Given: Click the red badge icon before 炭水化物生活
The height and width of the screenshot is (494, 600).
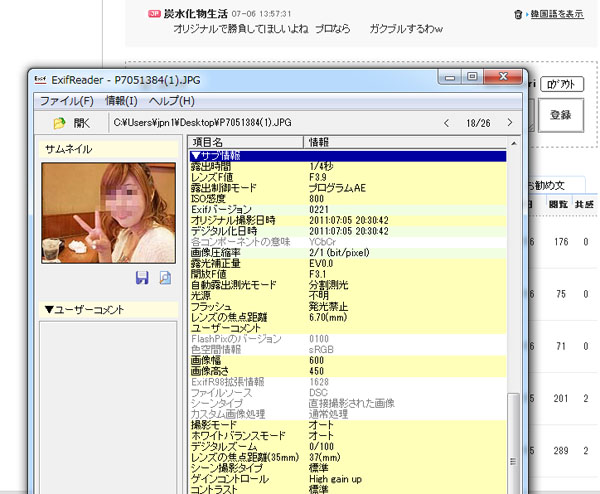Looking at the screenshot, I should [x=152, y=15].
